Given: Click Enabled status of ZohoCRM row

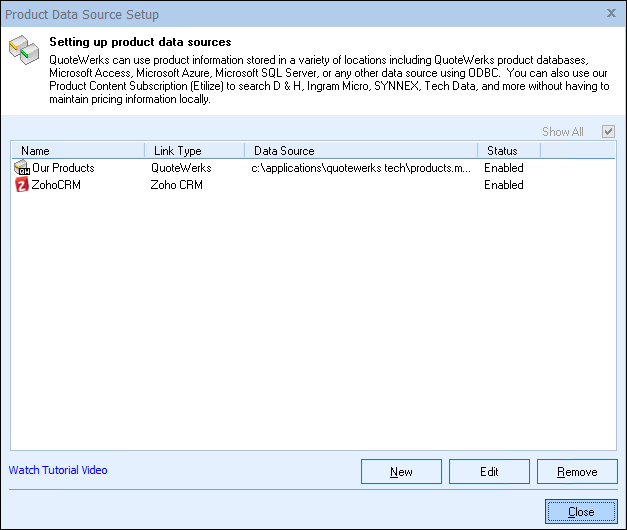Looking at the screenshot, I should [504, 185].
